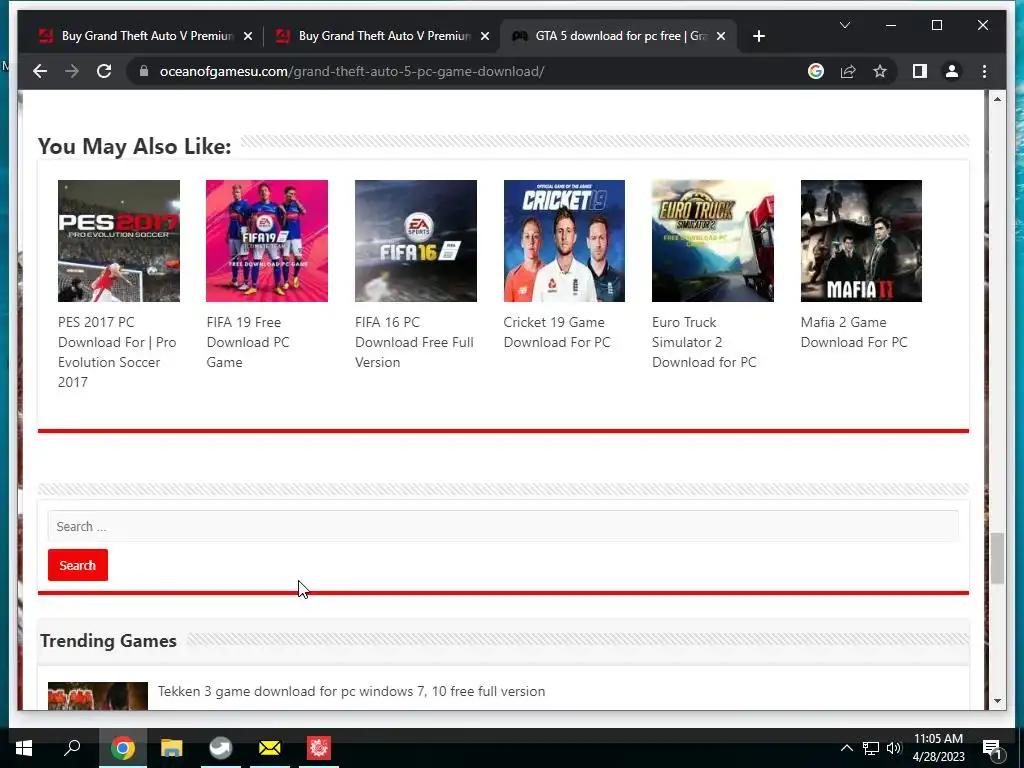Reload the current page
The image size is (1024, 768).
[104, 71]
